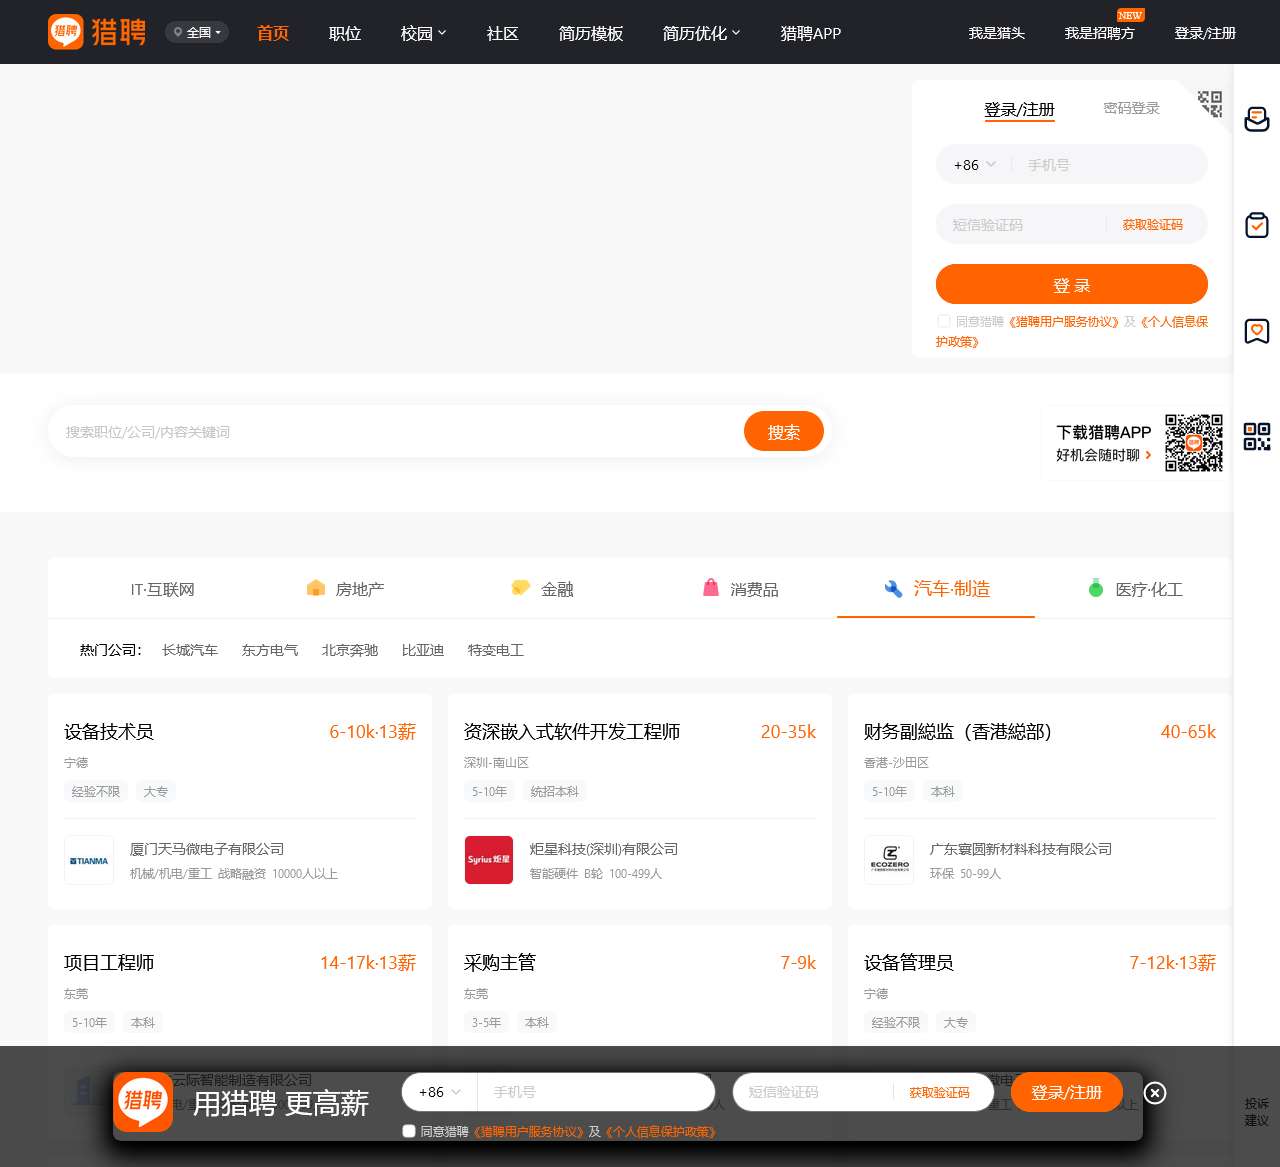
Task: Open the 资深嵌入式软件开发工程师 job listing
Action: (x=572, y=732)
